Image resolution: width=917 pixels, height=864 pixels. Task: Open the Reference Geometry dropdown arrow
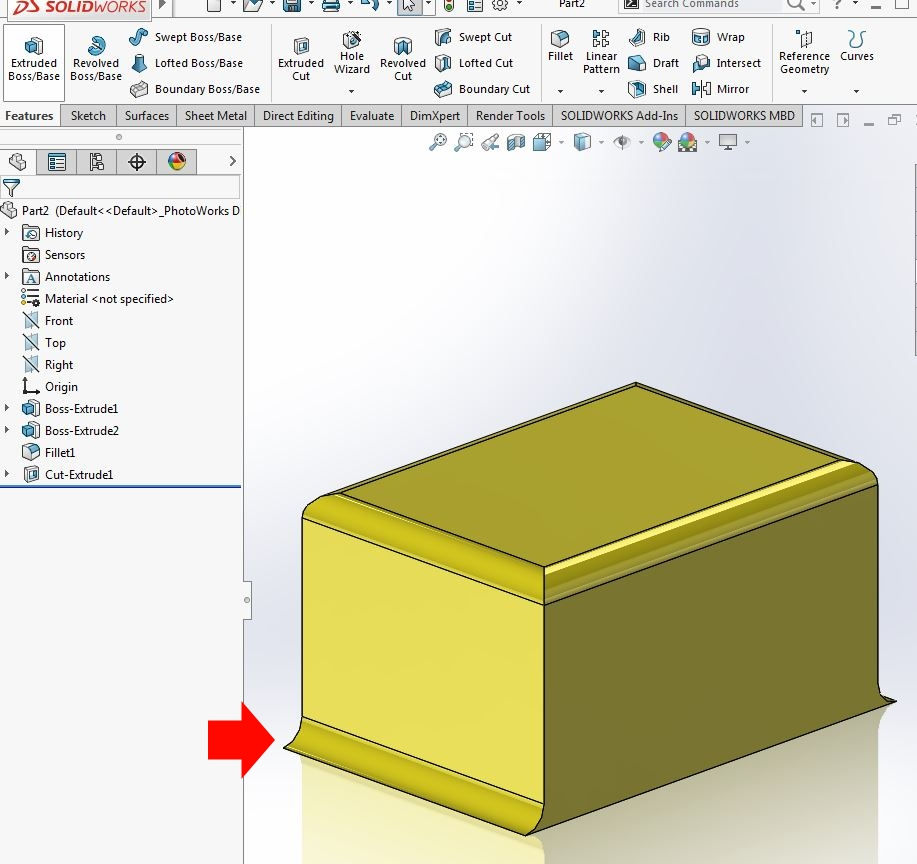pos(804,91)
